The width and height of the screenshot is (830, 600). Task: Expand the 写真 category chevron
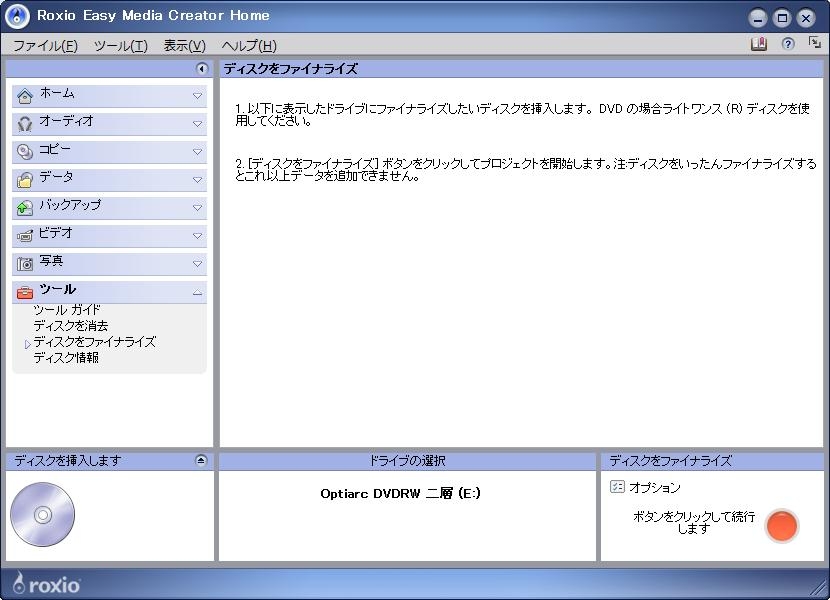(x=197, y=264)
